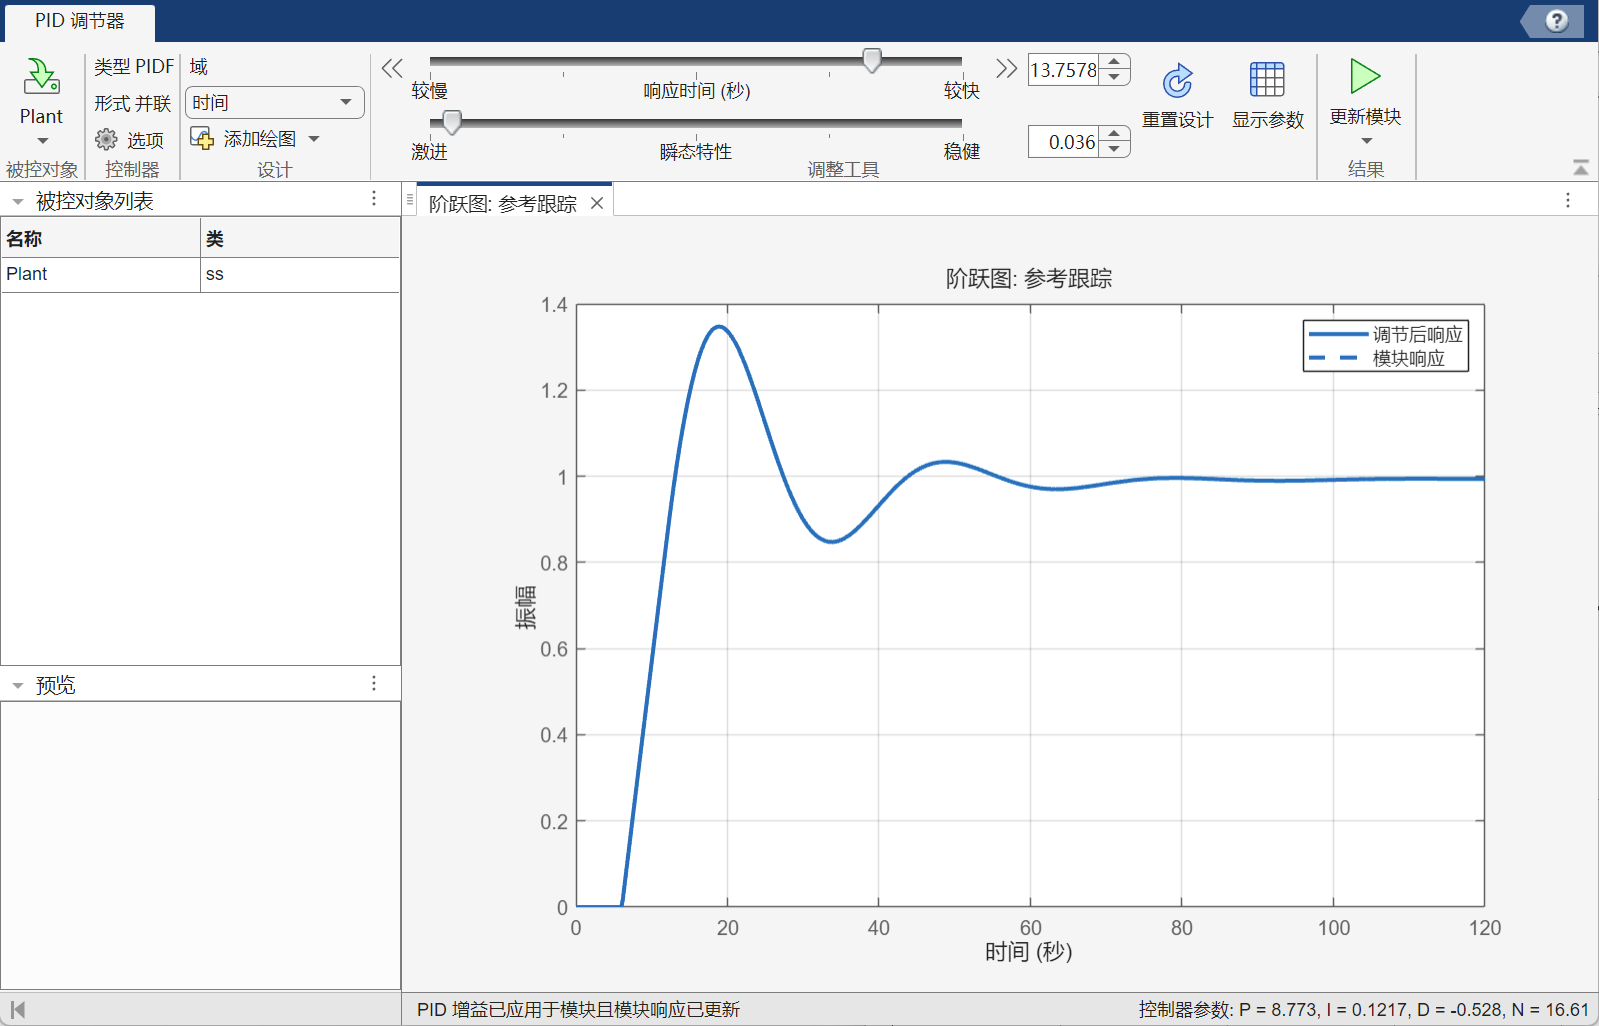Viewport: 1599px width, 1026px height.
Task: Click the 显示参数 table icon
Action: pos(1266,80)
